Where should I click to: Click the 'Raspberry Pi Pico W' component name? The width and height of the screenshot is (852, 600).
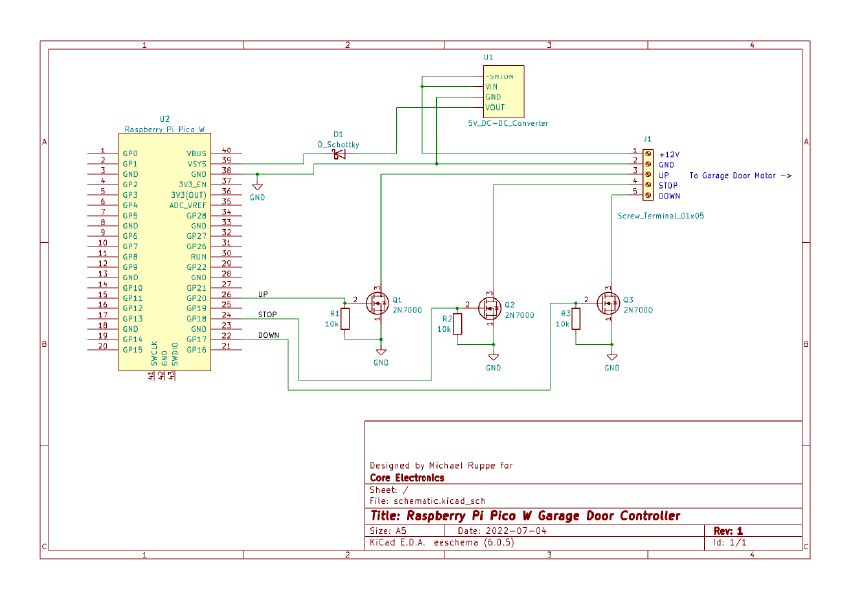(165, 129)
